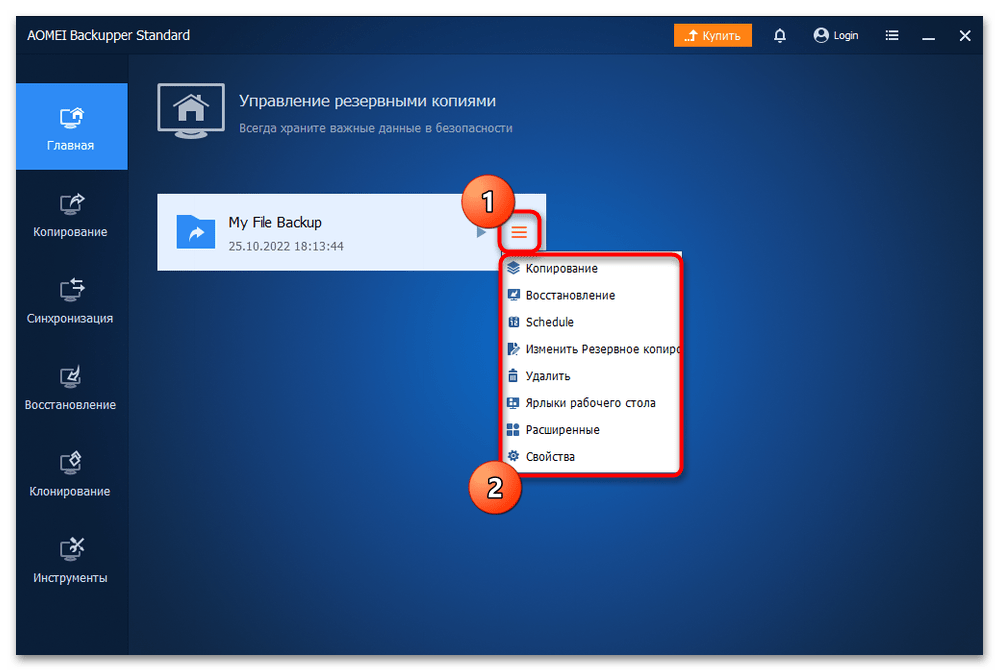
Task: Run My File Backup with play arrow
Action: pyautogui.click(x=481, y=233)
